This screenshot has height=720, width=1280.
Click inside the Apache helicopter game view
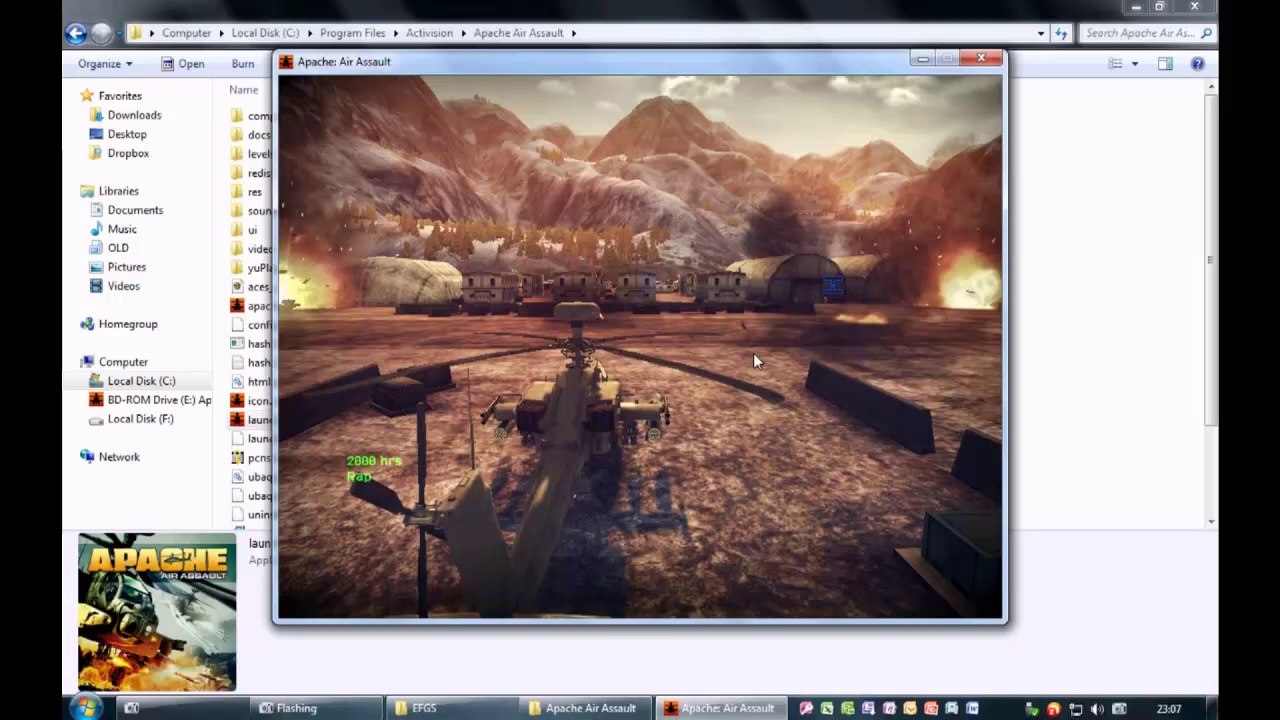640,347
